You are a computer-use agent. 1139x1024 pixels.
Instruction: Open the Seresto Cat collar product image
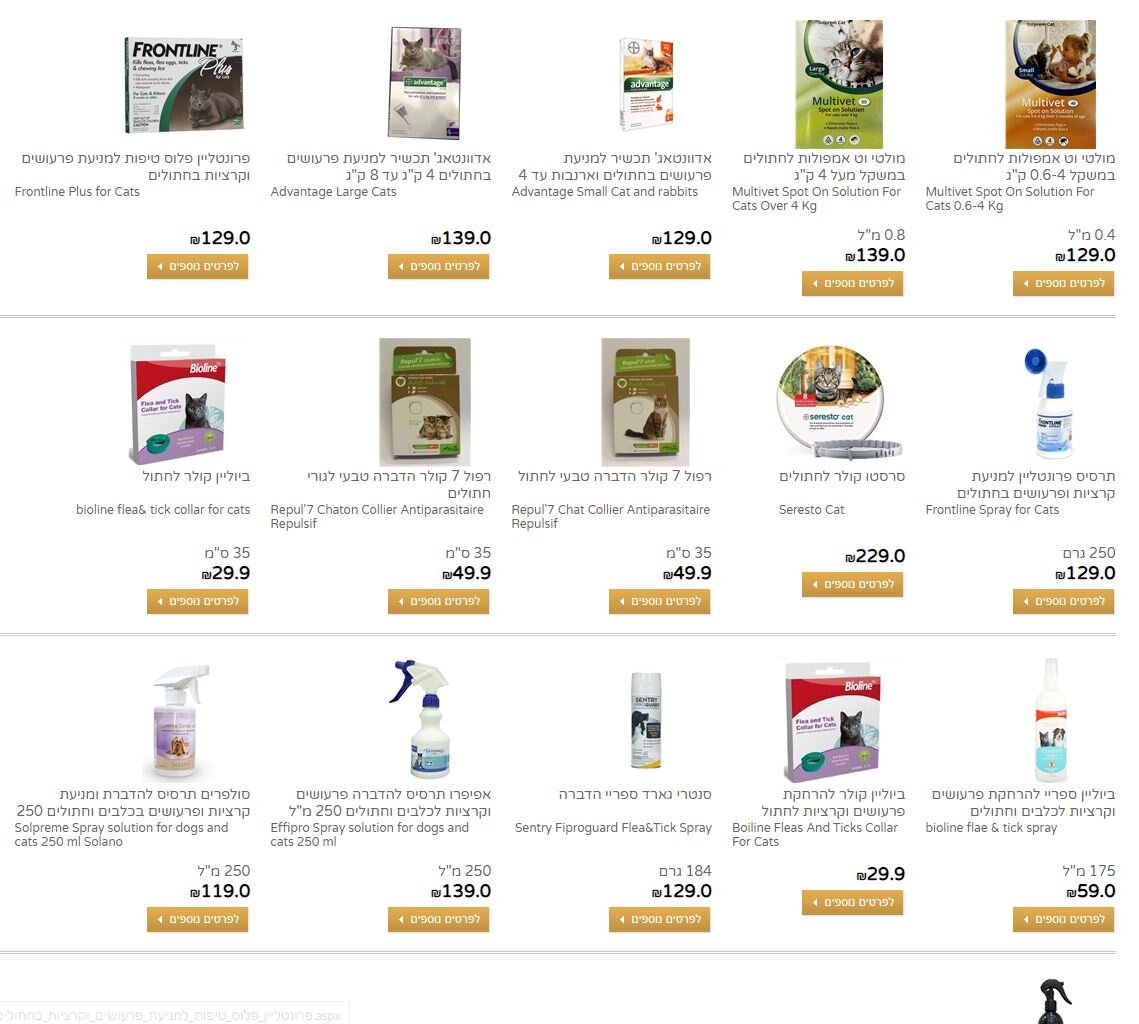point(839,402)
